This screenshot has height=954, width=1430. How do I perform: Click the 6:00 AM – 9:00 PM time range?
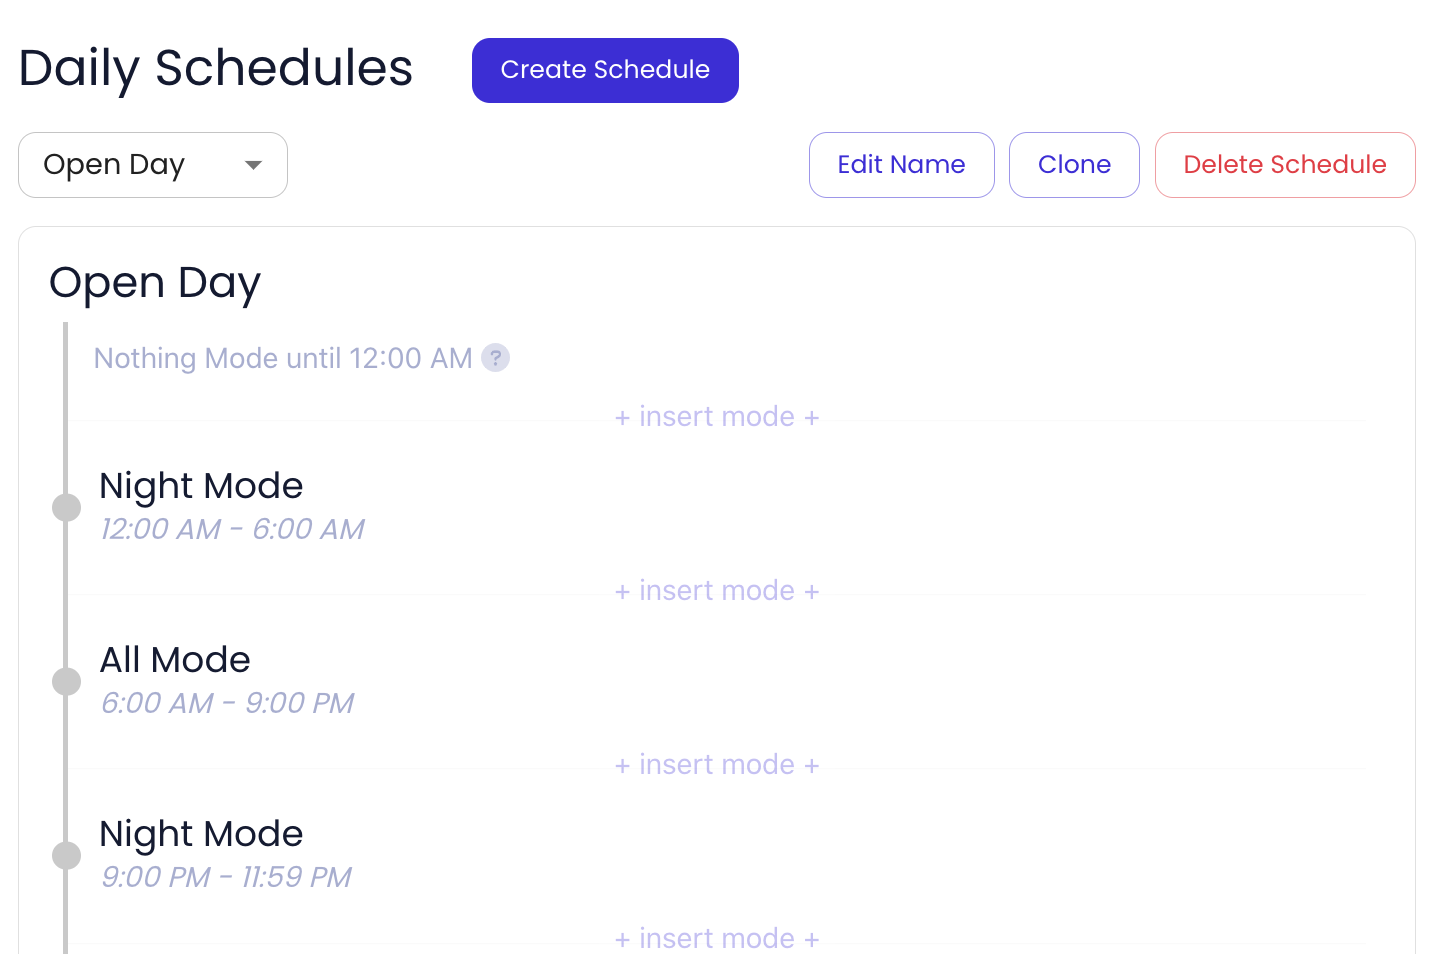[227, 703]
